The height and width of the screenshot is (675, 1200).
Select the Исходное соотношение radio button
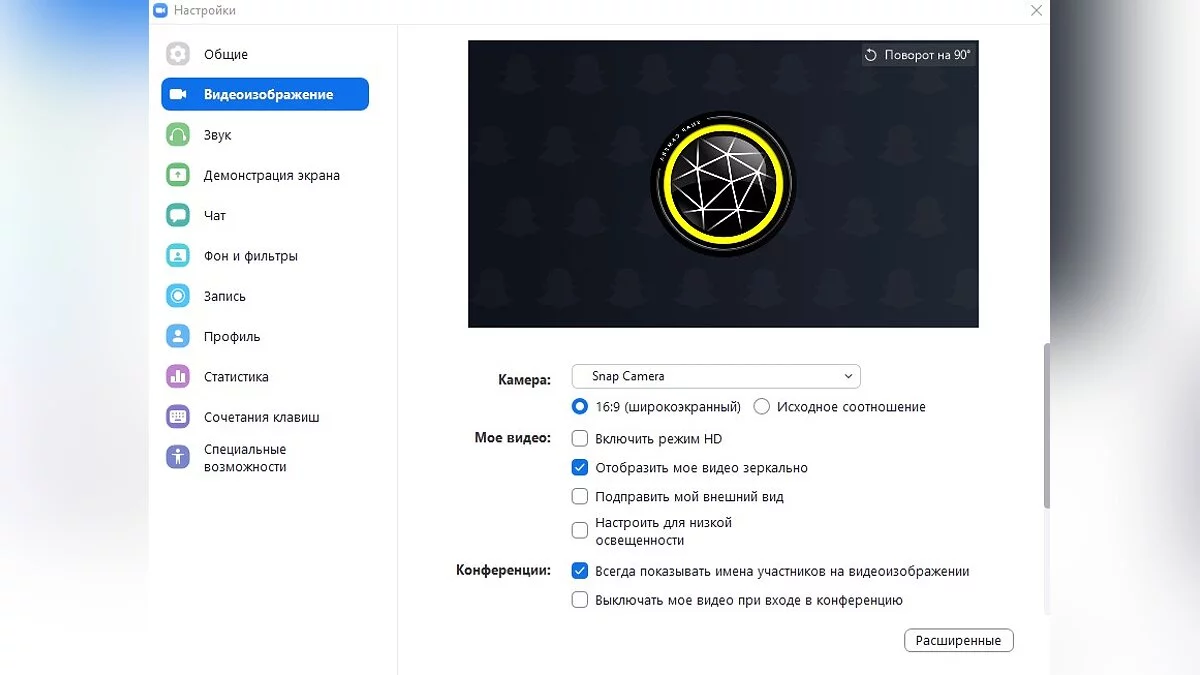pyautogui.click(x=762, y=407)
